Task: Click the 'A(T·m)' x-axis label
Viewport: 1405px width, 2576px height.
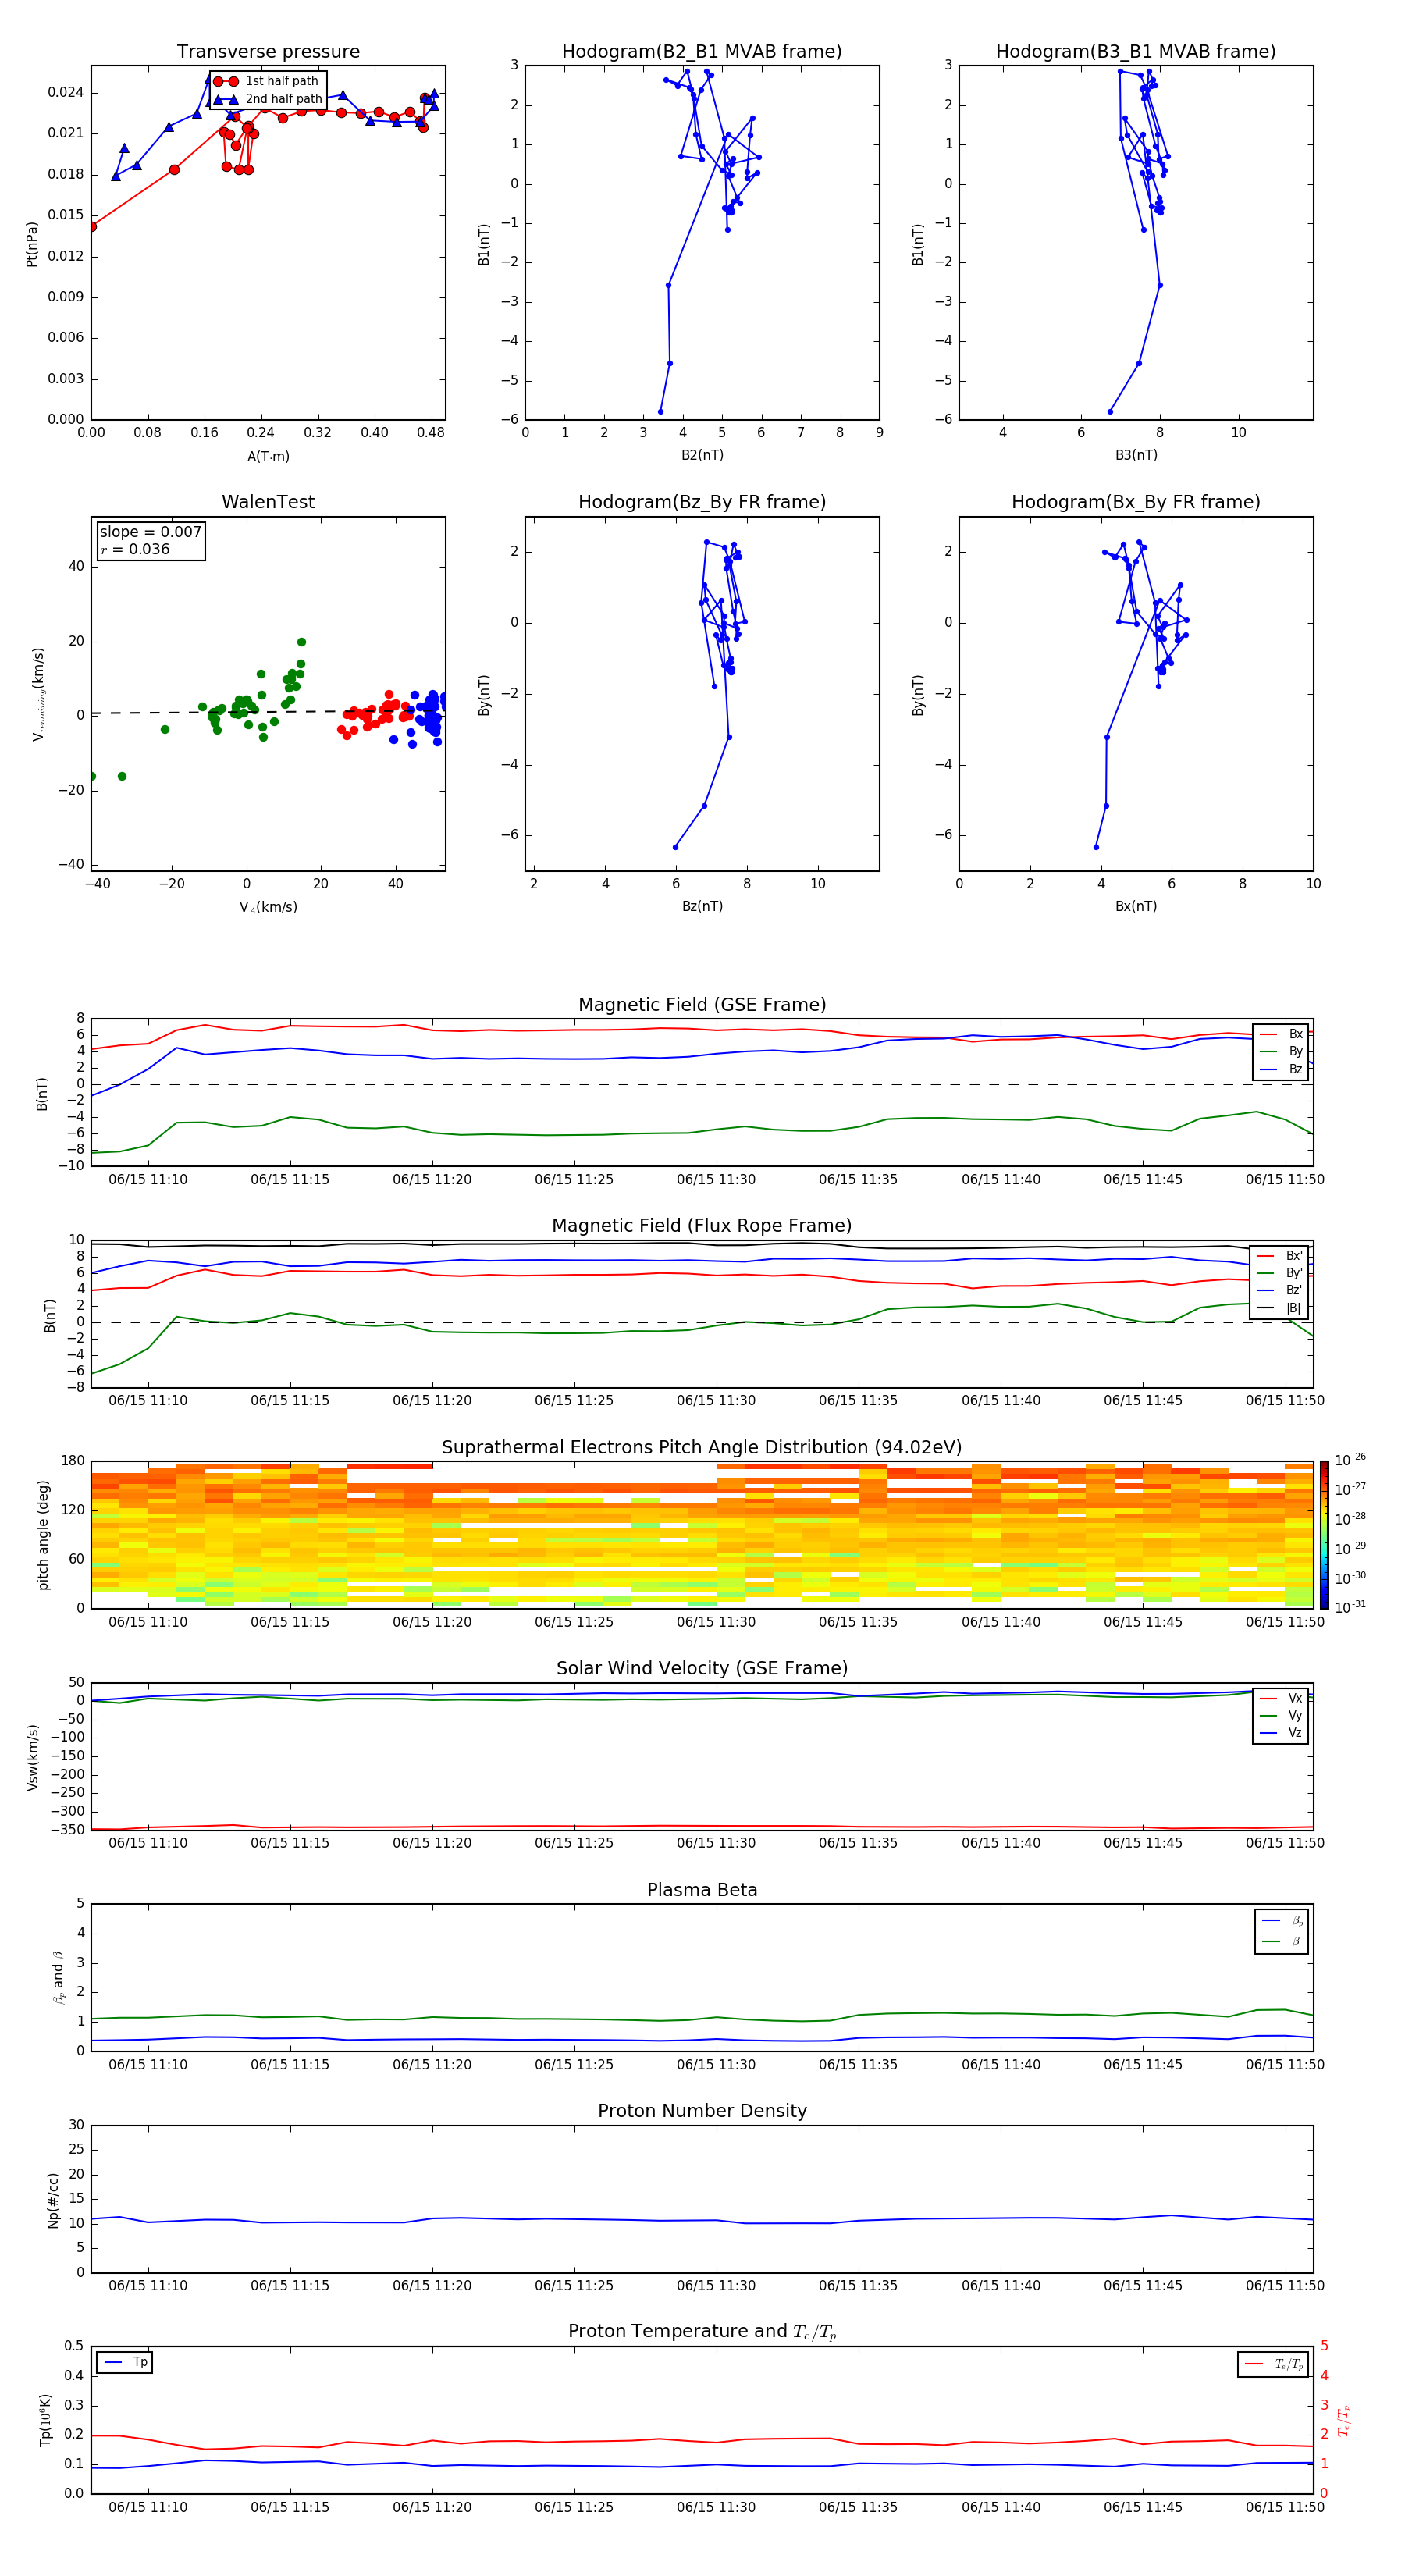Action: pyautogui.click(x=268, y=456)
